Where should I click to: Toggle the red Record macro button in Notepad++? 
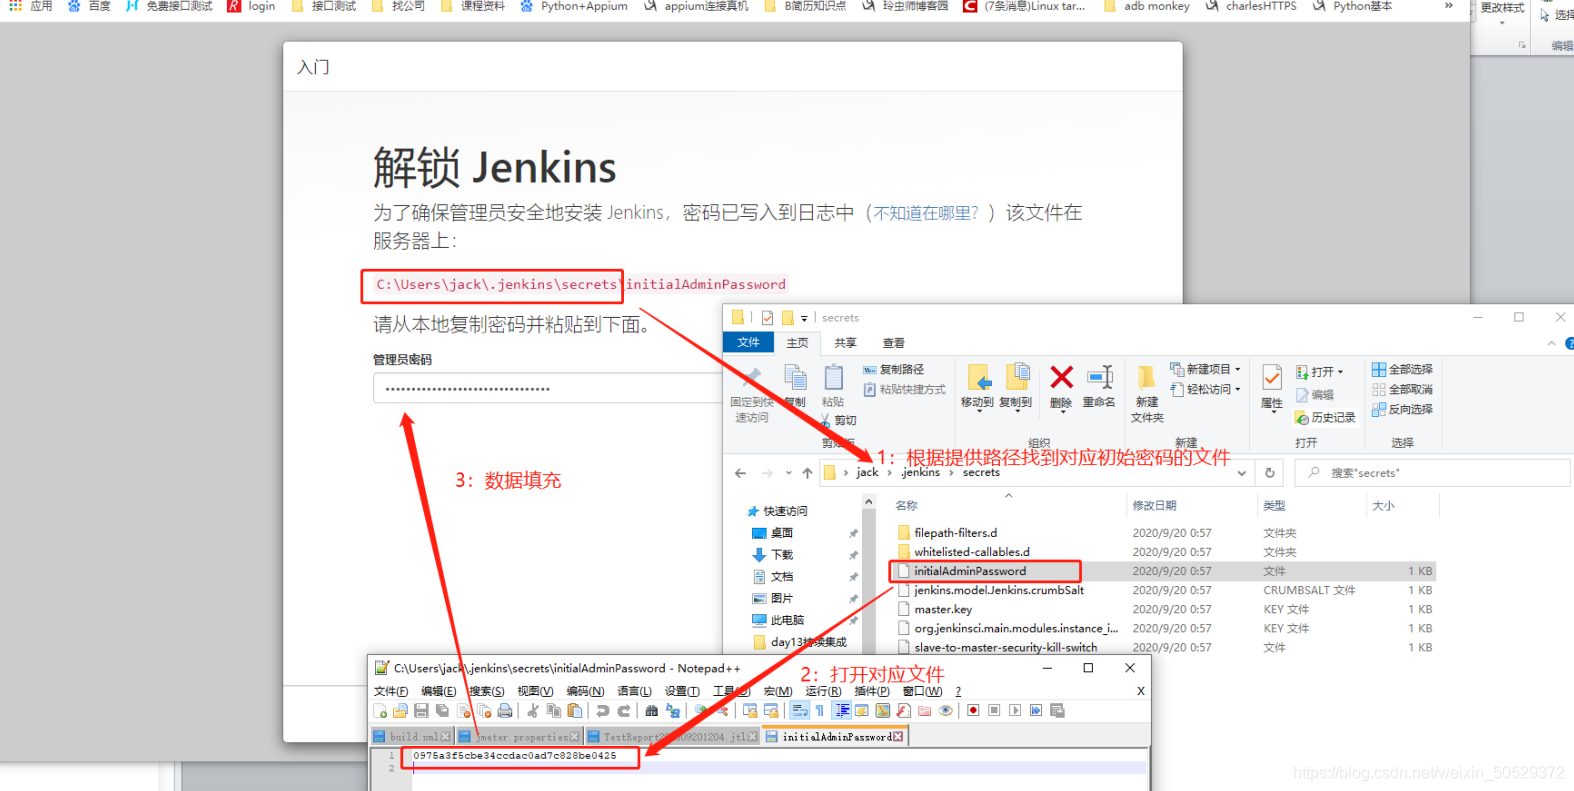click(973, 711)
